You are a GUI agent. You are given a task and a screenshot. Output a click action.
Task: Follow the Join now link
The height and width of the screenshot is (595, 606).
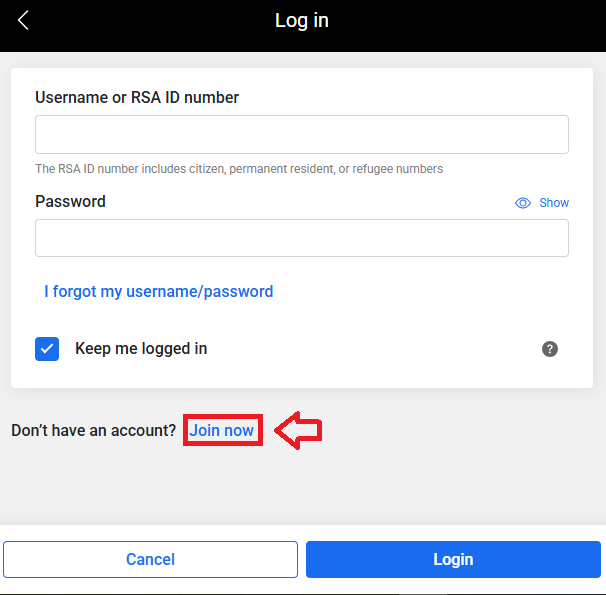(x=221, y=430)
